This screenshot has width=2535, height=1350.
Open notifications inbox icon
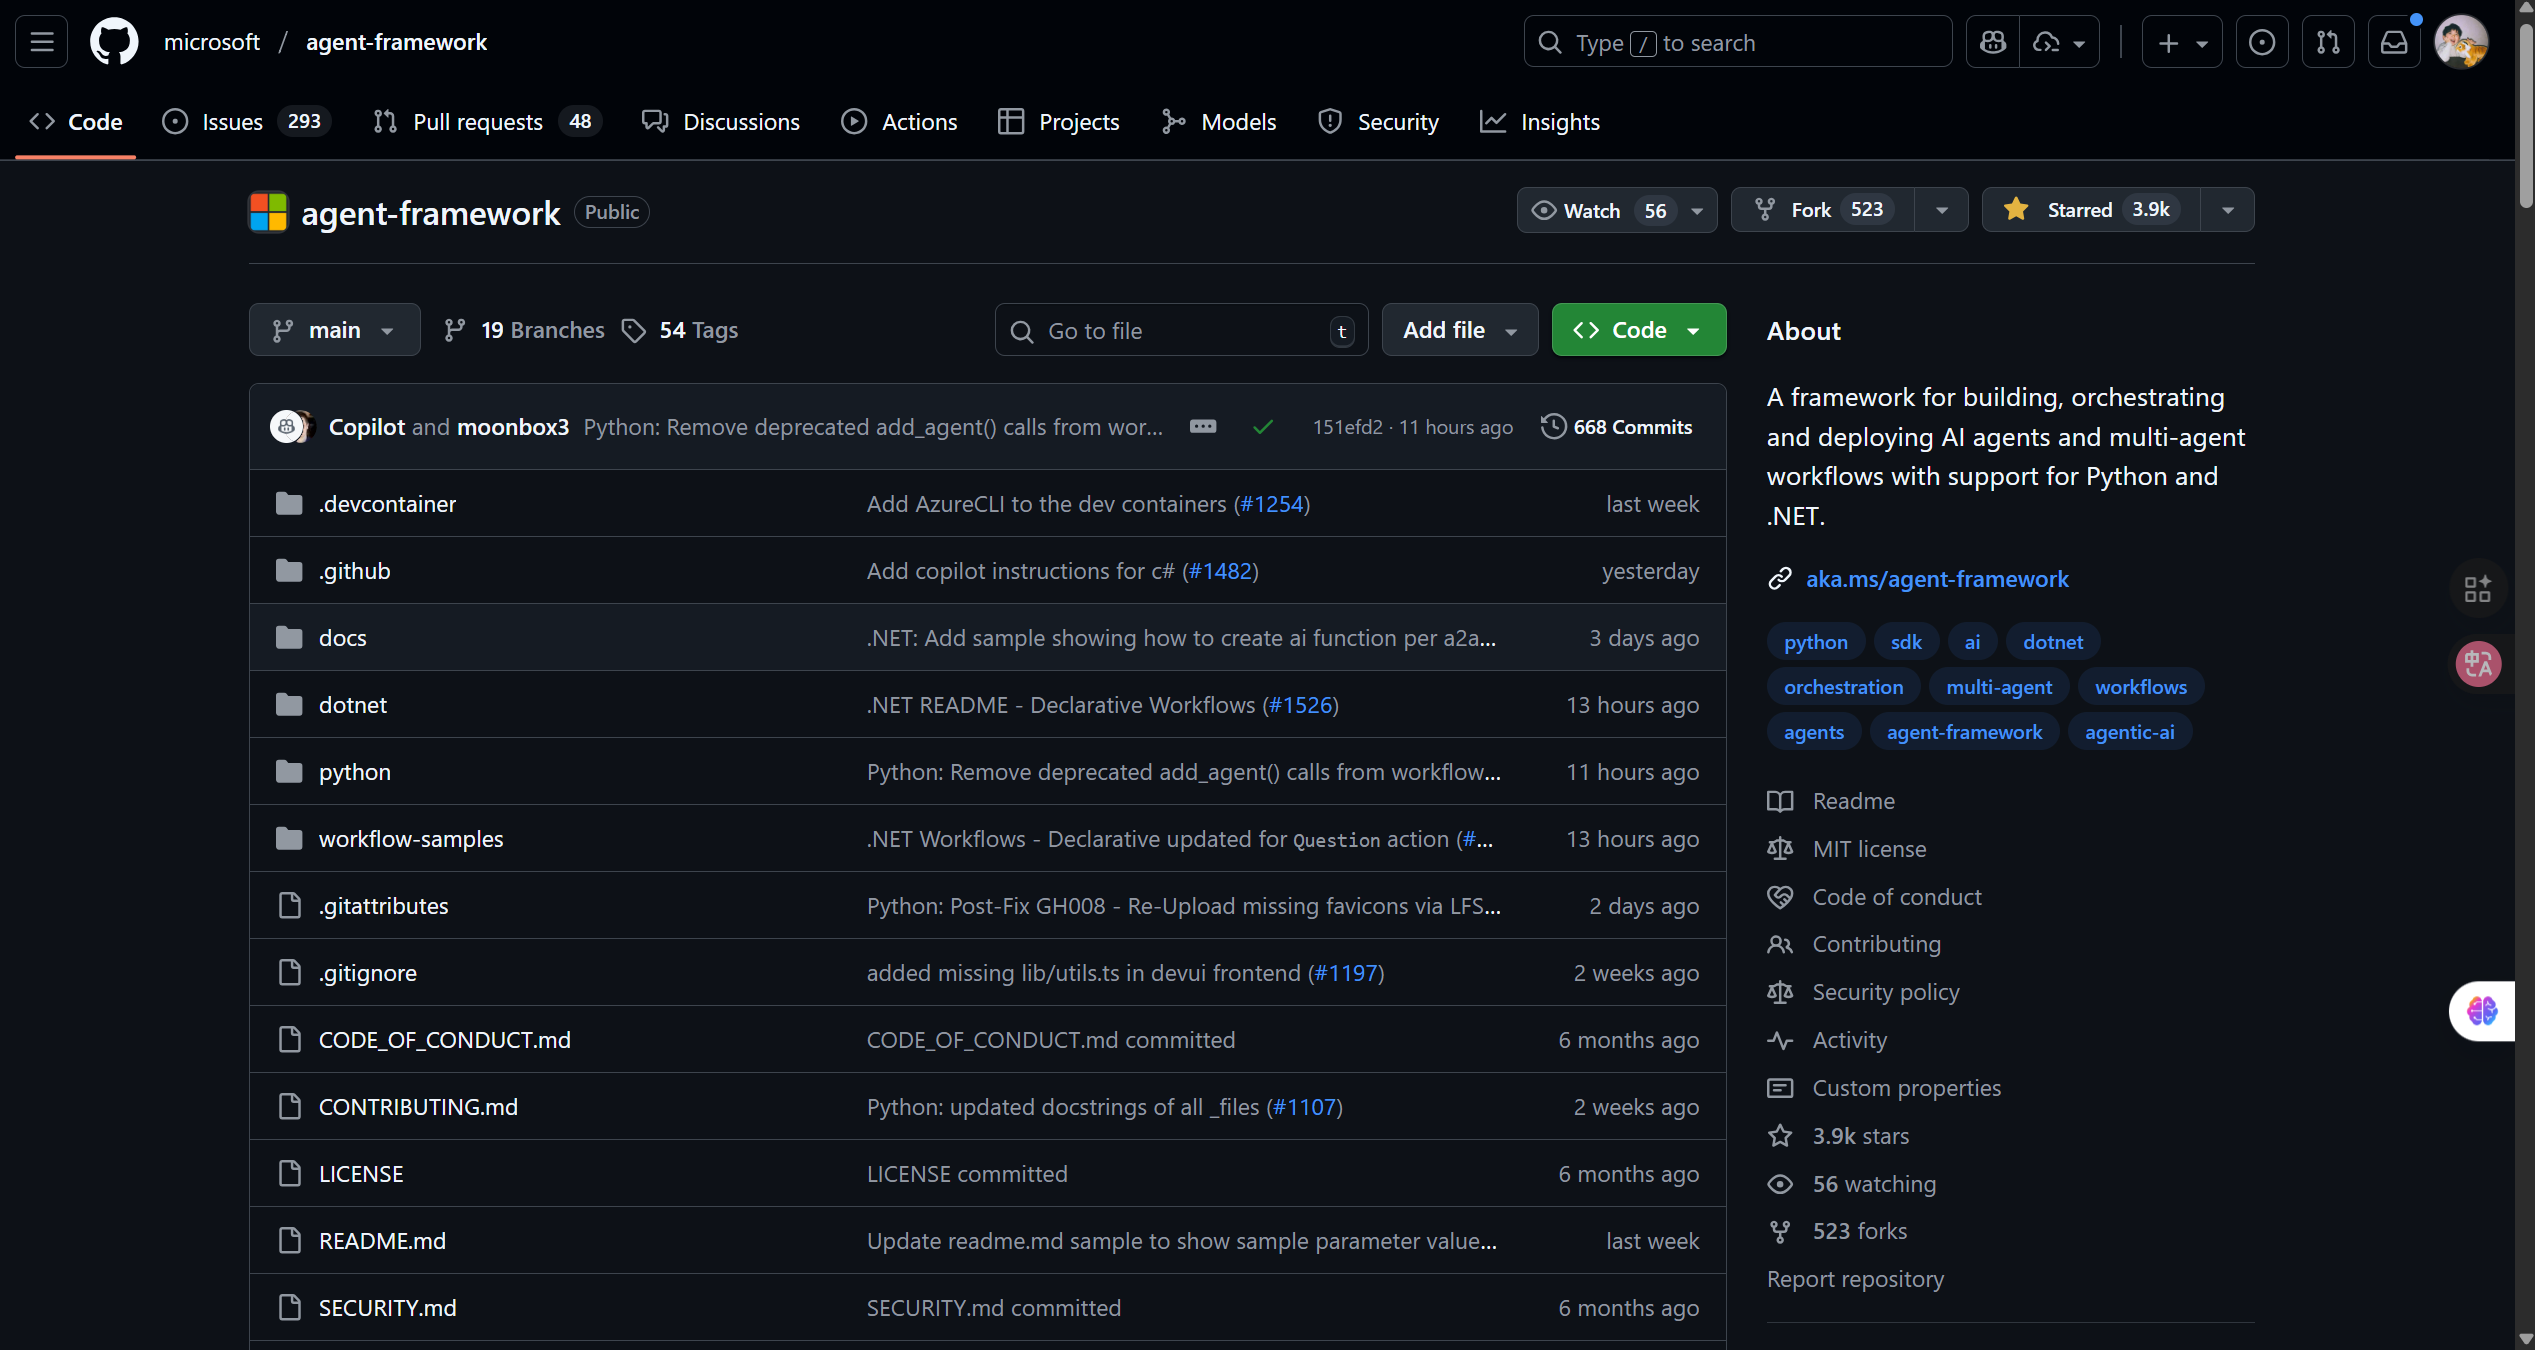(x=2393, y=42)
